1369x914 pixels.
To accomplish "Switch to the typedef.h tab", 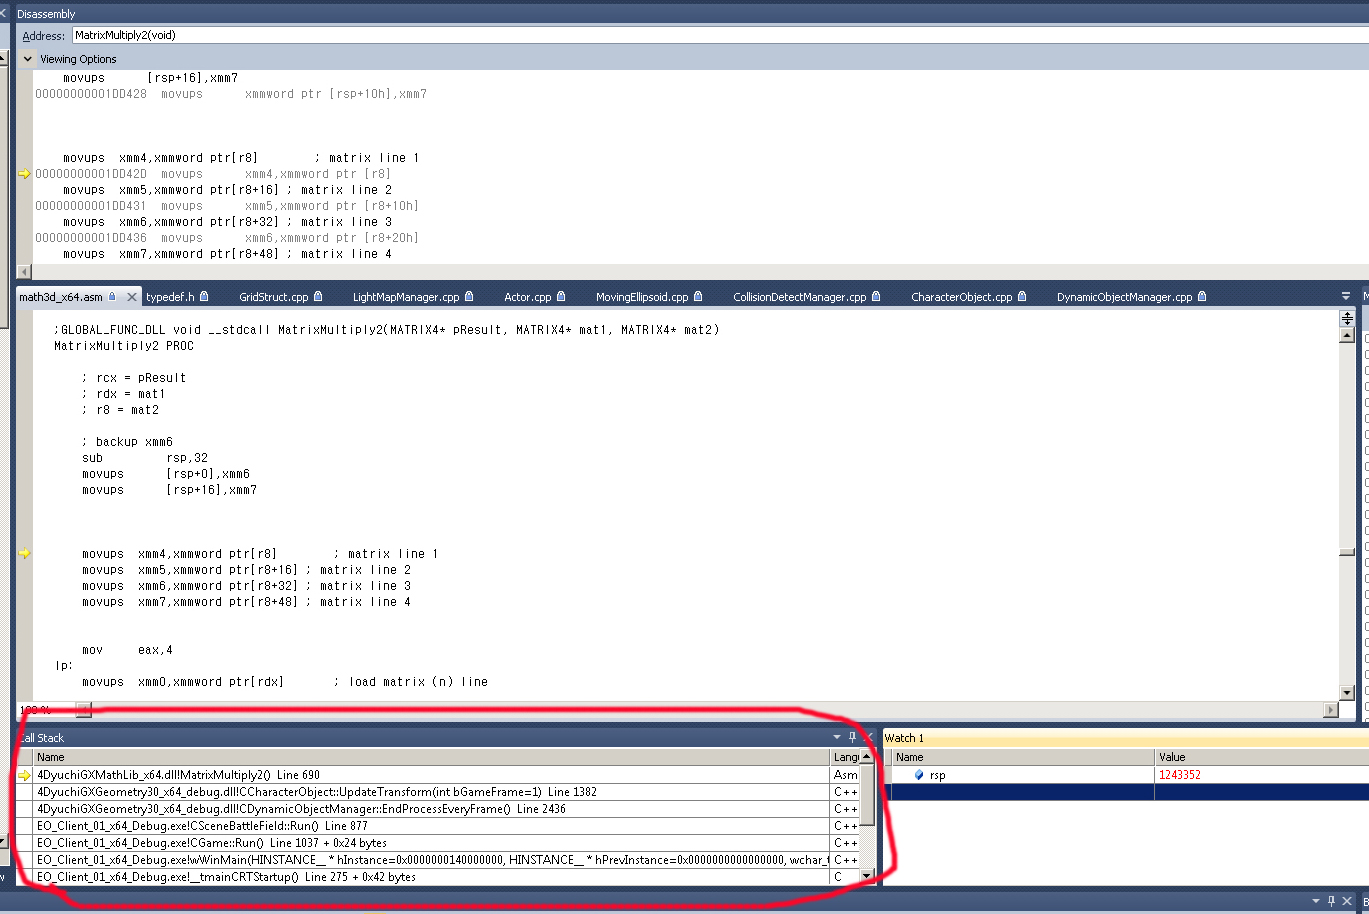I will [x=169, y=297].
